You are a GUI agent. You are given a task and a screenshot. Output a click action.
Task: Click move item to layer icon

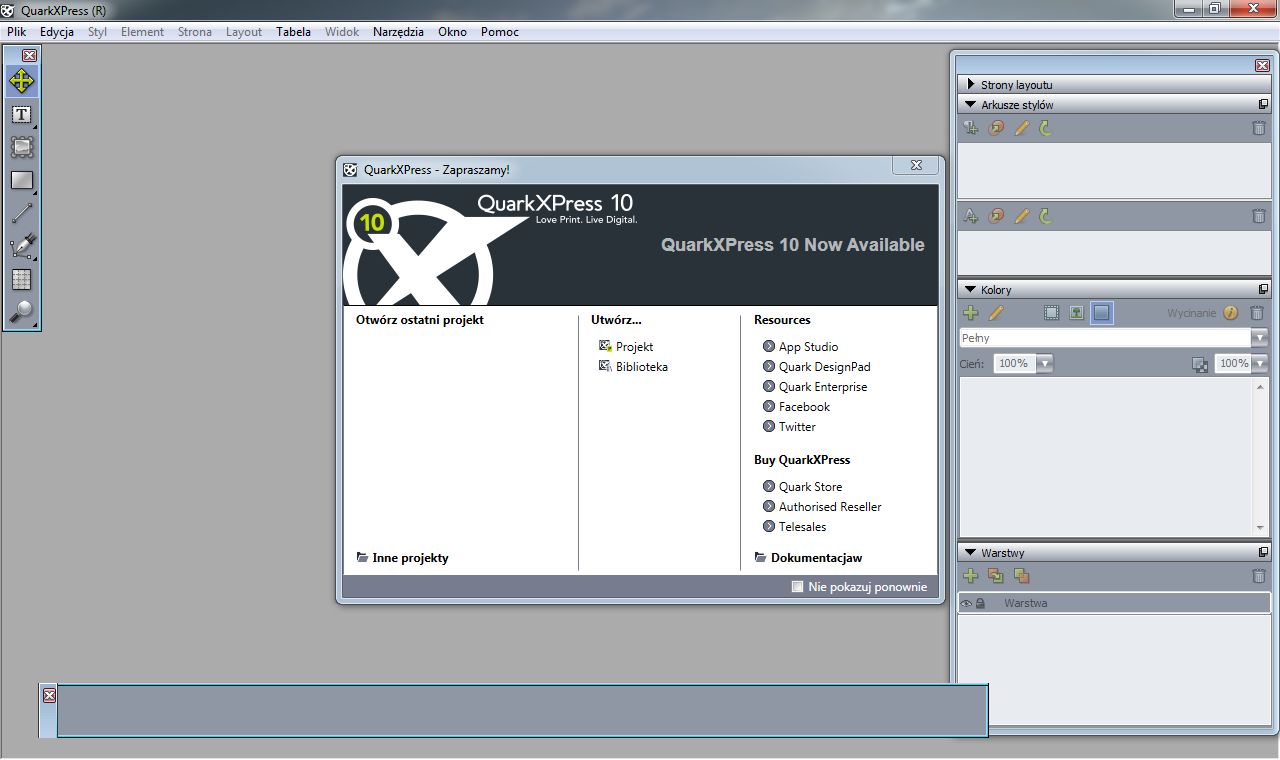1021,576
